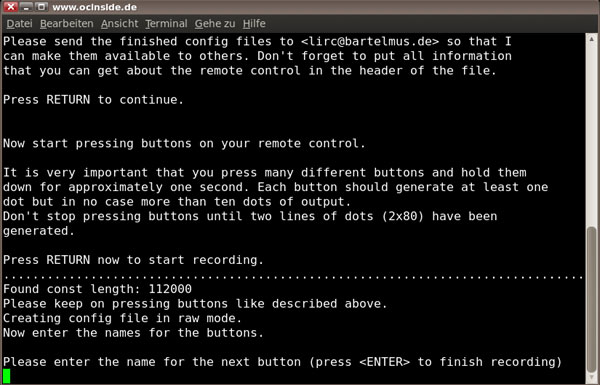This screenshot has height=385, width=600.
Task: Maximize the terminal window
Action: pos(41,7)
